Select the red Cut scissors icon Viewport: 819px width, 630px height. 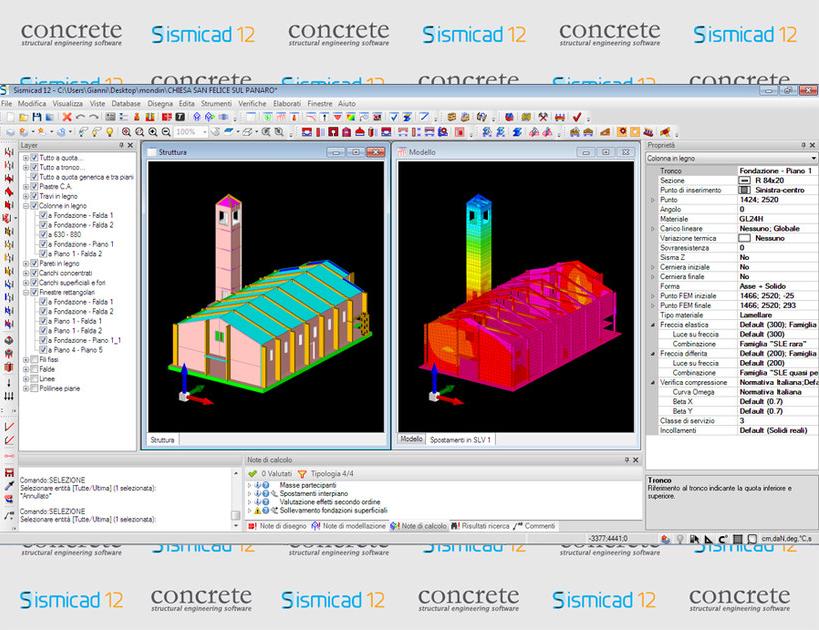(67, 116)
